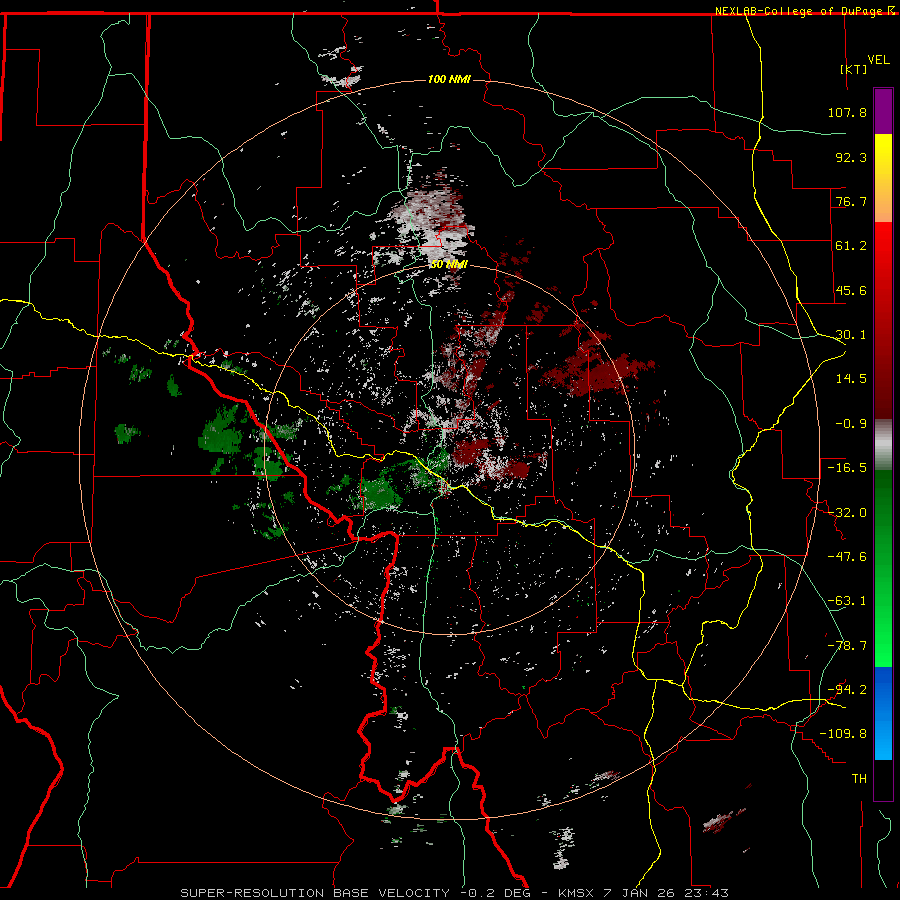
Task: Click the green segment of the velocity color bar
Action: pos(883,568)
